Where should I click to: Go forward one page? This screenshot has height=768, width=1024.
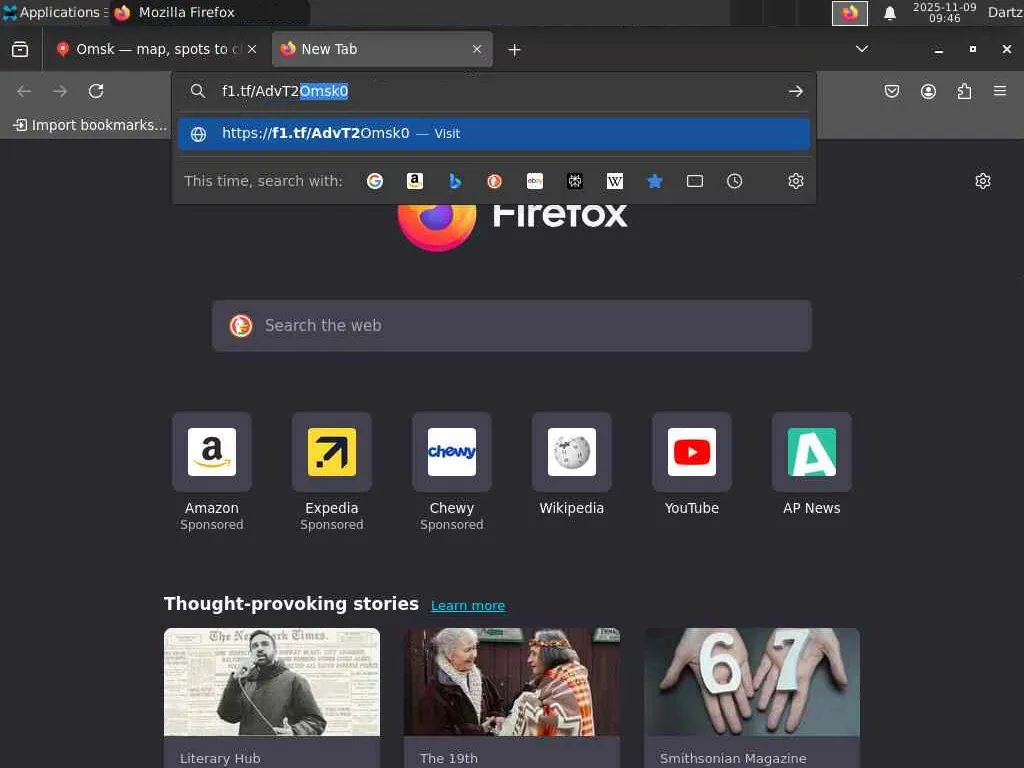point(60,91)
